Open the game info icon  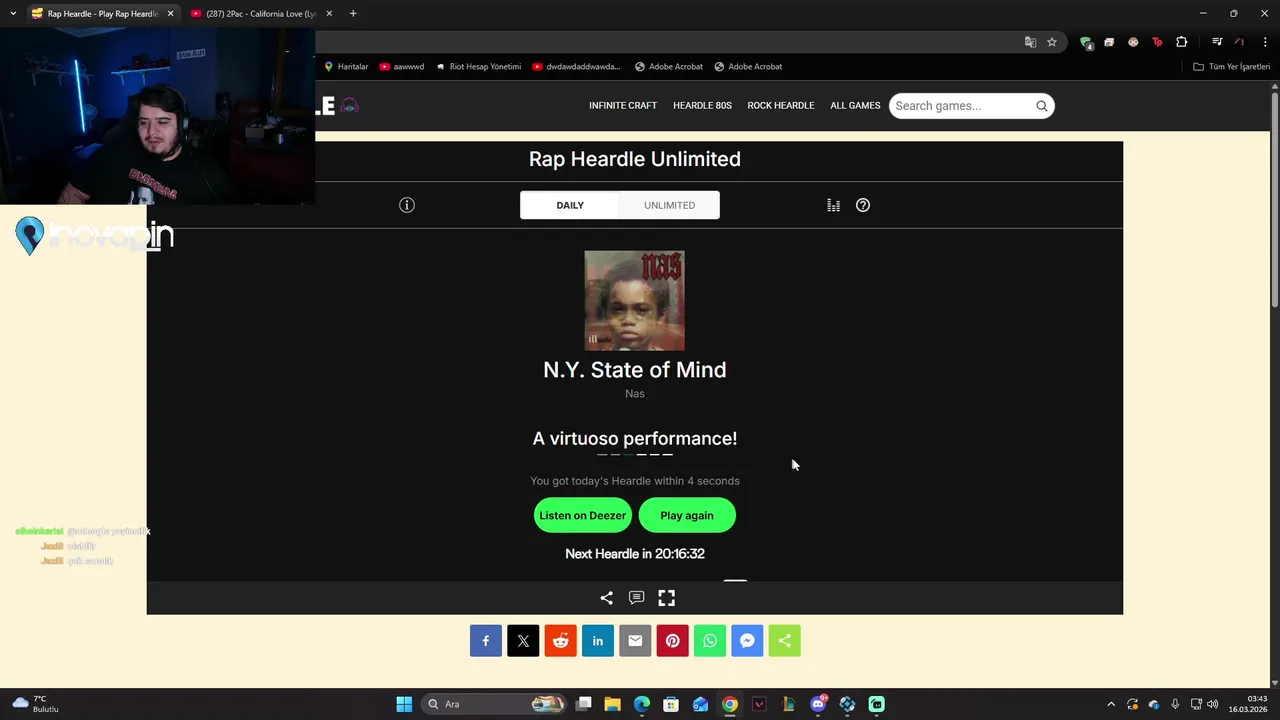point(407,205)
